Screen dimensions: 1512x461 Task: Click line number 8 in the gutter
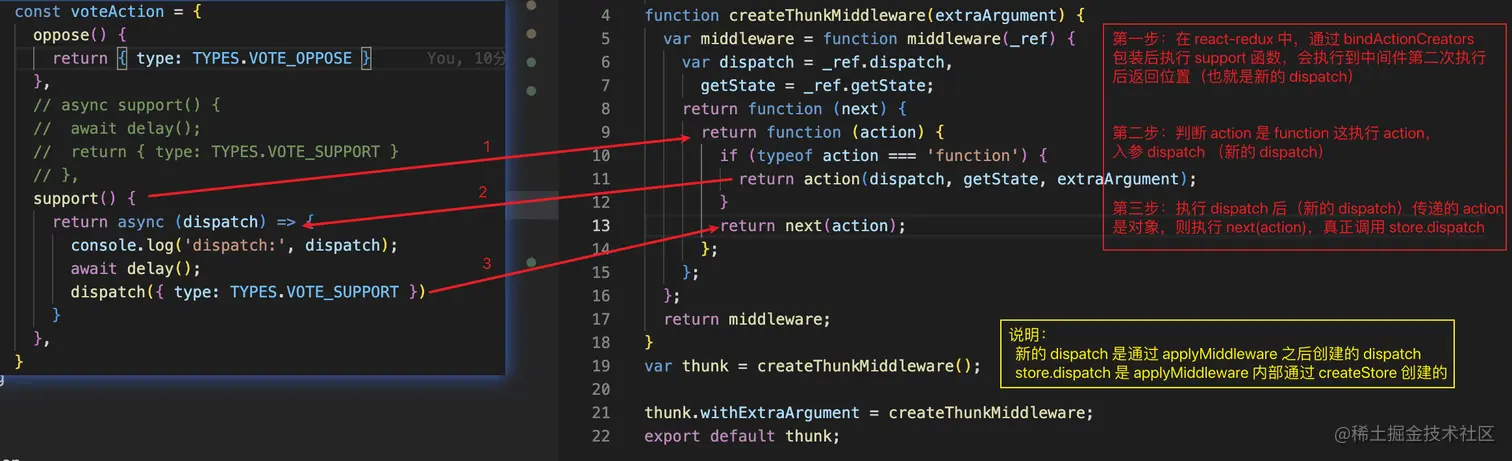tap(604, 108)
